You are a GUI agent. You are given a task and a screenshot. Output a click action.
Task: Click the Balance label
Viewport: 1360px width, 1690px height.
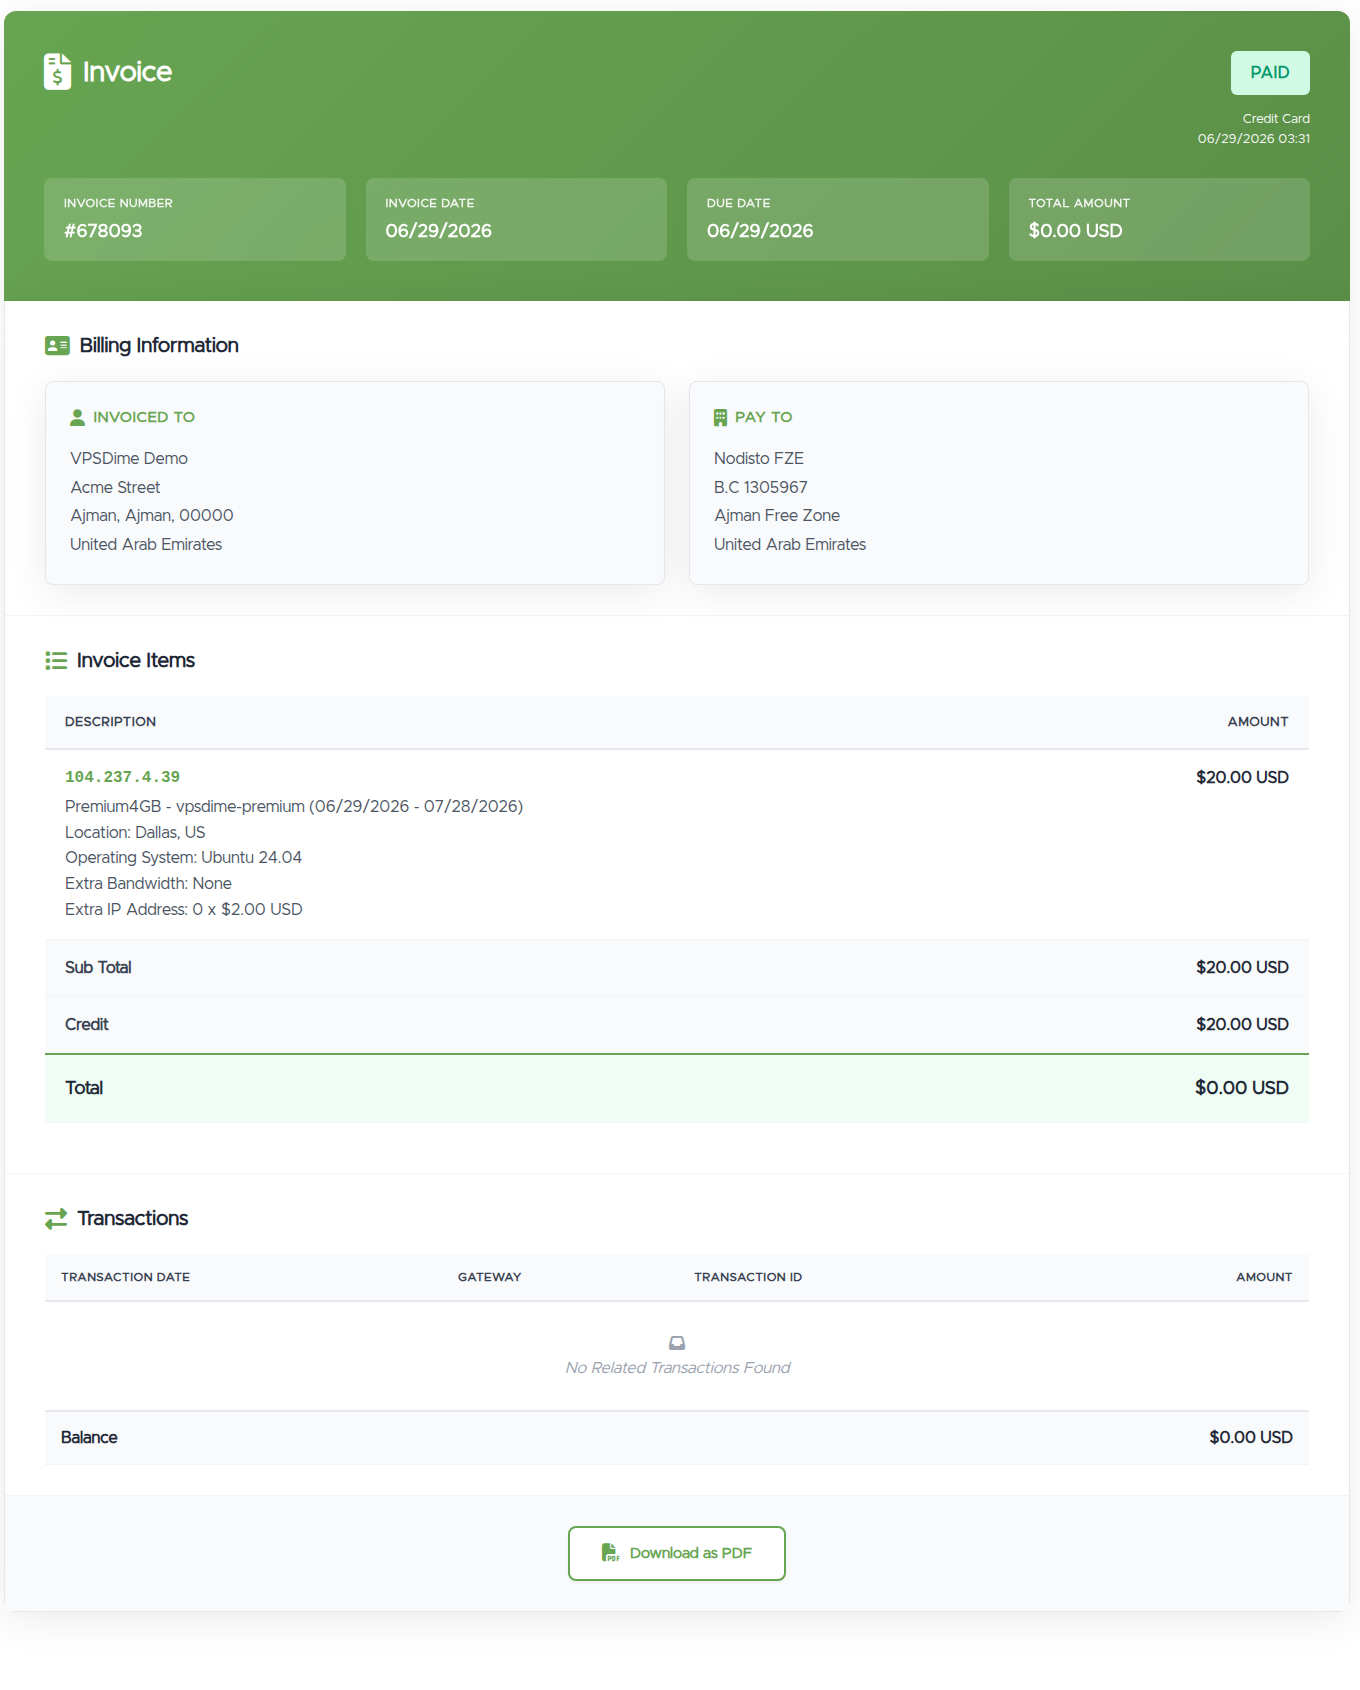pyautogui.click(x=89, y=1437)
